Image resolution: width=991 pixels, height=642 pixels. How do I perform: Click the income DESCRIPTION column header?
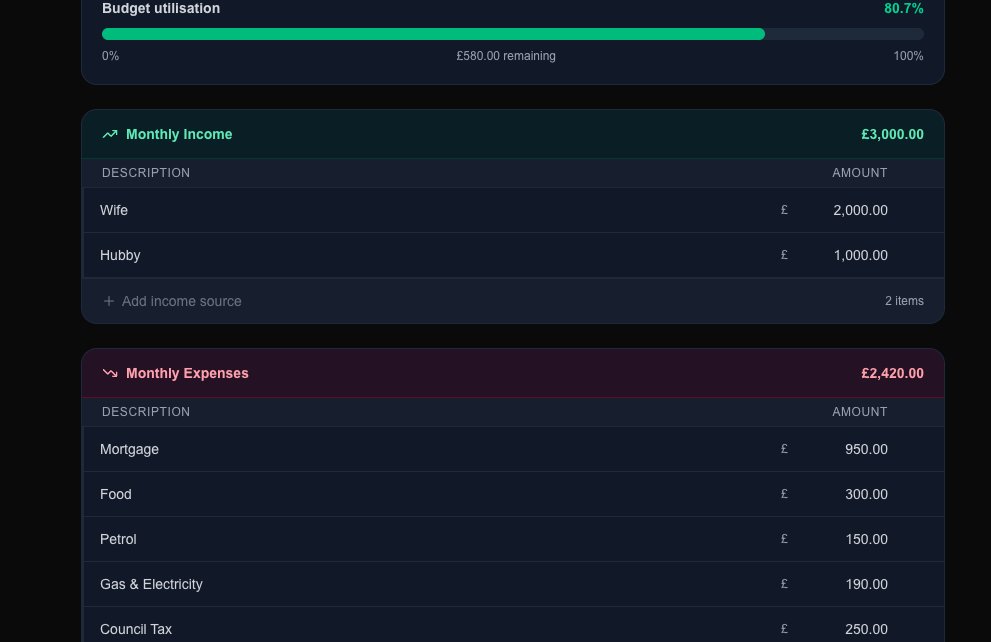pyautogui.click(x=146, y=173)
